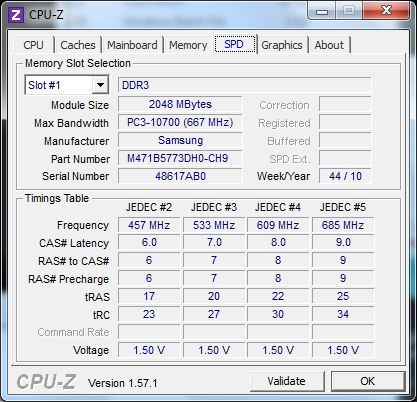Screen dimensions: 417x402
Task: Minimize the CPU-Z window
Action: click(x=322, y=11)
